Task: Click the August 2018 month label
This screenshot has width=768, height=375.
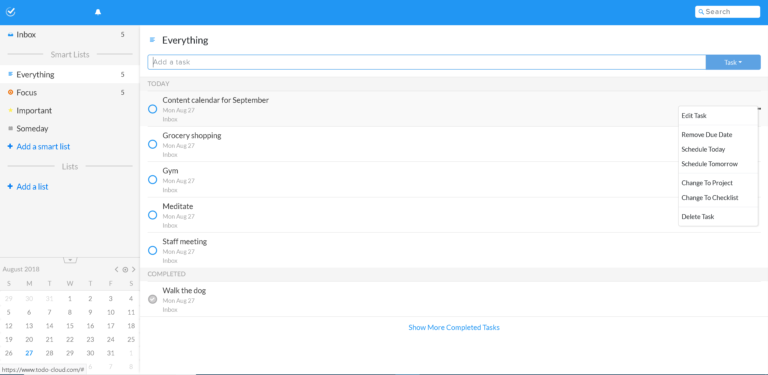Action: click(21, 269)
